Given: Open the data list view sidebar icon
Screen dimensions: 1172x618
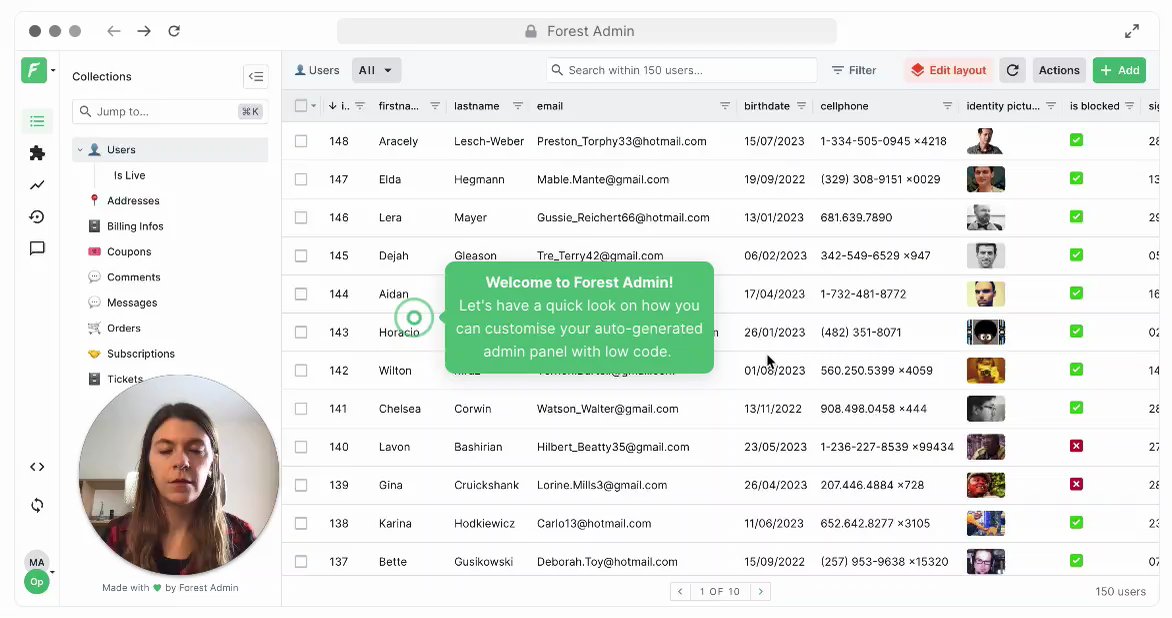Looking at the screenshot, I should coord(37,121).
